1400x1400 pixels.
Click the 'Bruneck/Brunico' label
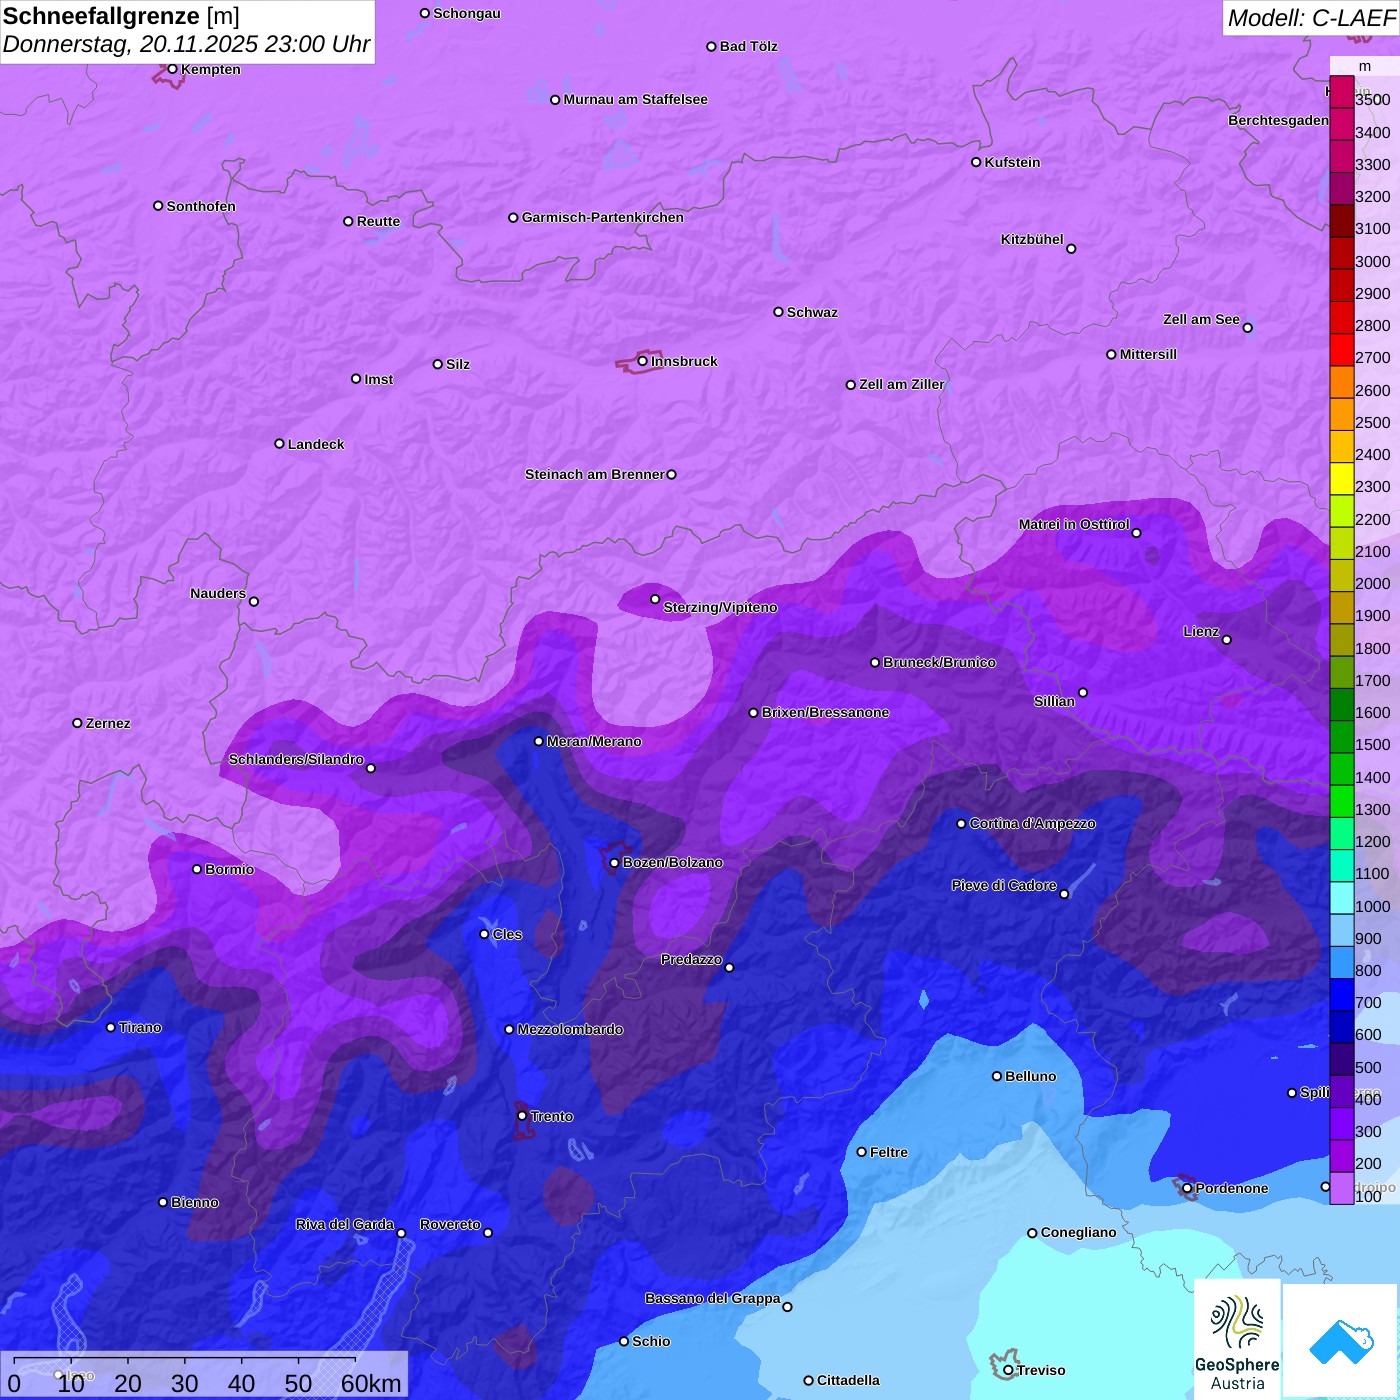[939, 662]
